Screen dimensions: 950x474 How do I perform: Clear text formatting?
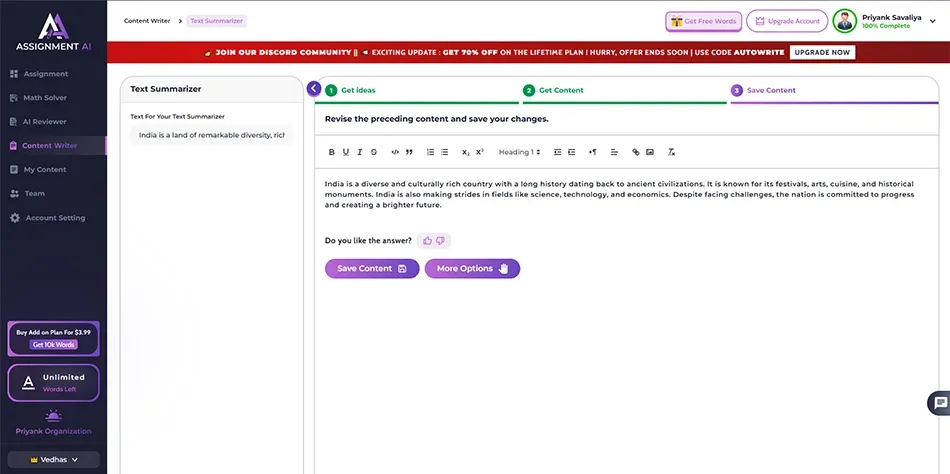671,152
